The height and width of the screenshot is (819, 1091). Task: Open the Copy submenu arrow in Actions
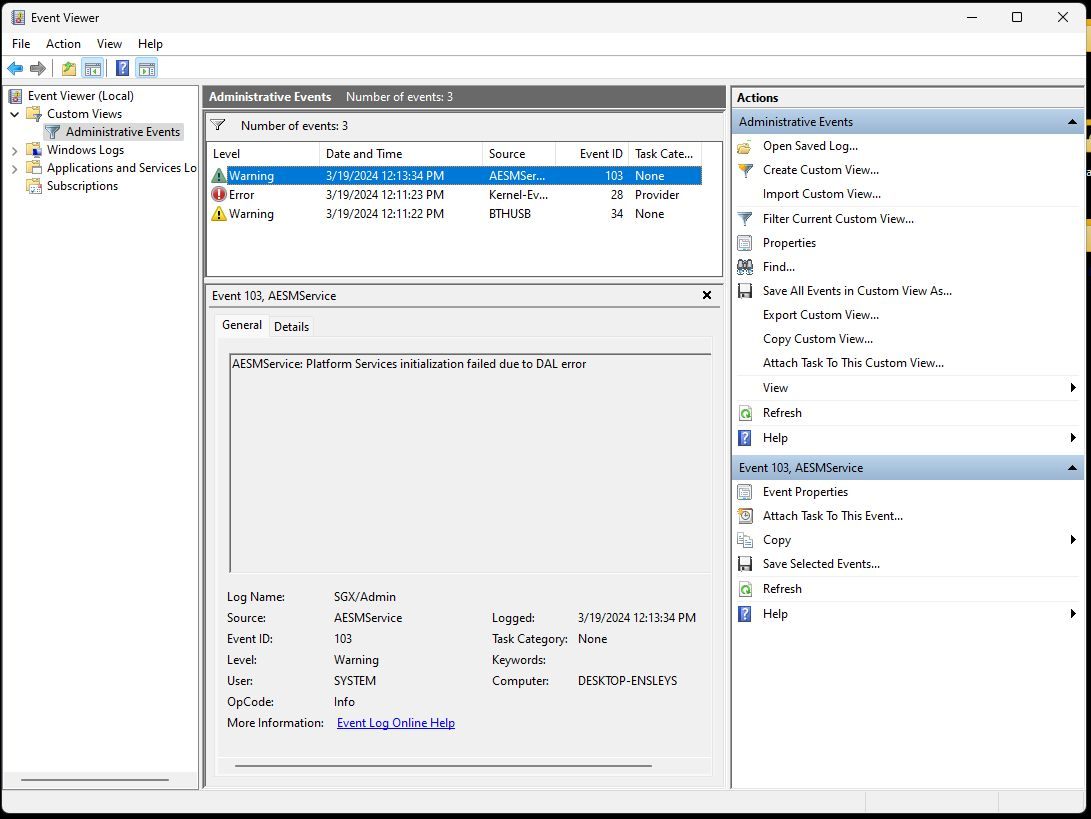[x=1073, y=539]
